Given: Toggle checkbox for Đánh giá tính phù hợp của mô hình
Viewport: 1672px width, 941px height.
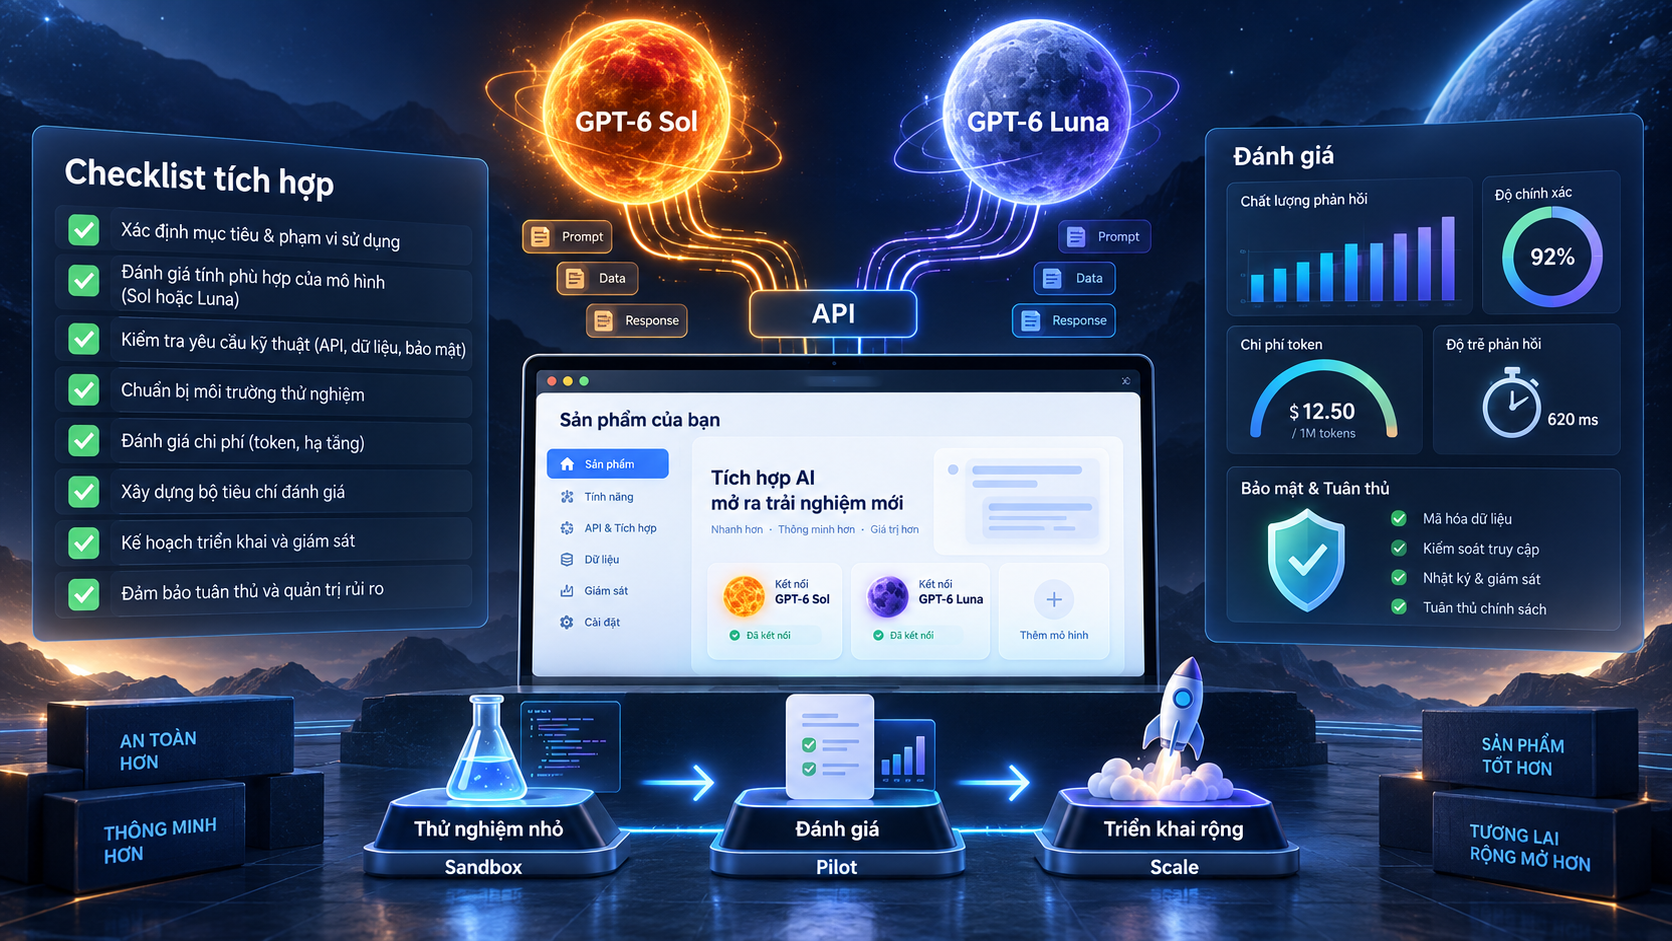Looking at the screenshot, I should 84,281.
